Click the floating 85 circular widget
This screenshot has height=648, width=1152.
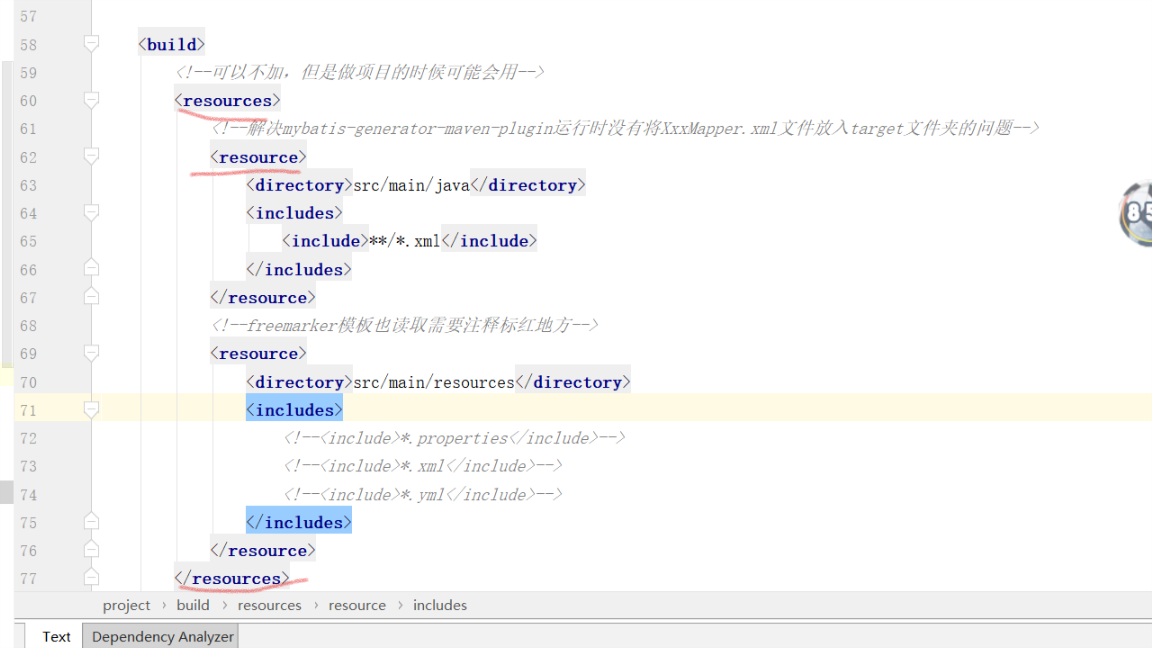(1136, 213)
